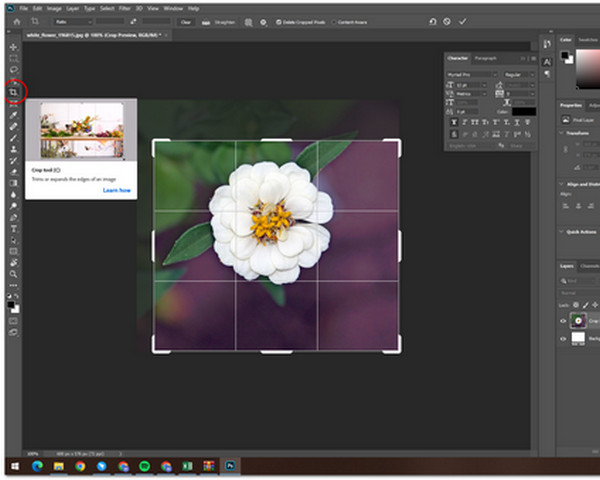
Task: Collapse the Quick Actions section
Action: point(561,232)
